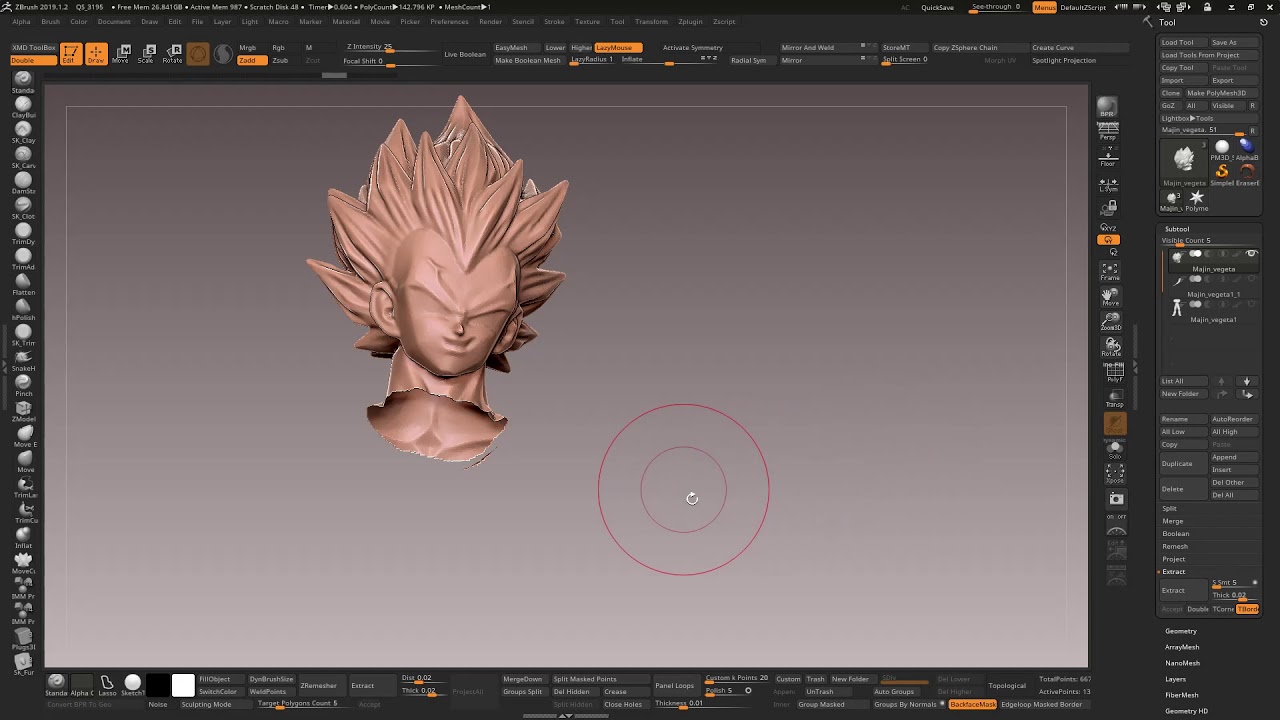Viewport: 1280px width, 720px height.
Task: Select the Standard brush in the left shelf
Action: click(x=23, y=81)
